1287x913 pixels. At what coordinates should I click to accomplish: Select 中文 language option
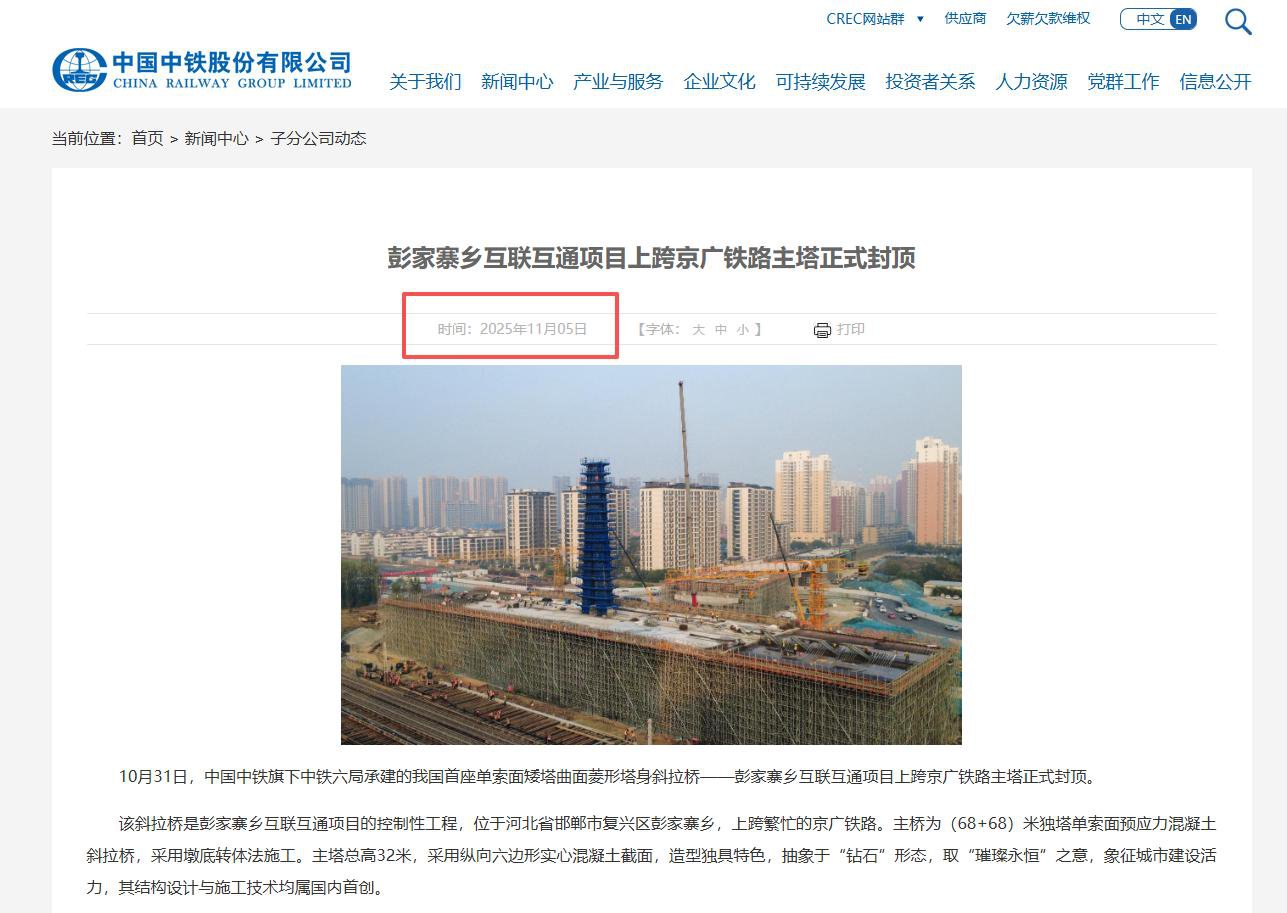pyautogui.click(x=1149, y=19)
